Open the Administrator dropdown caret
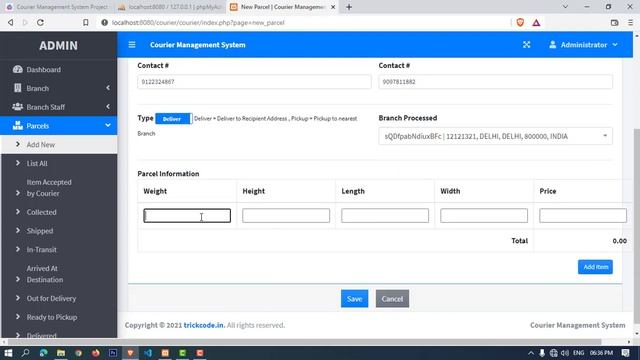Viewport: 640px width, 360px height. coord(615,45)
